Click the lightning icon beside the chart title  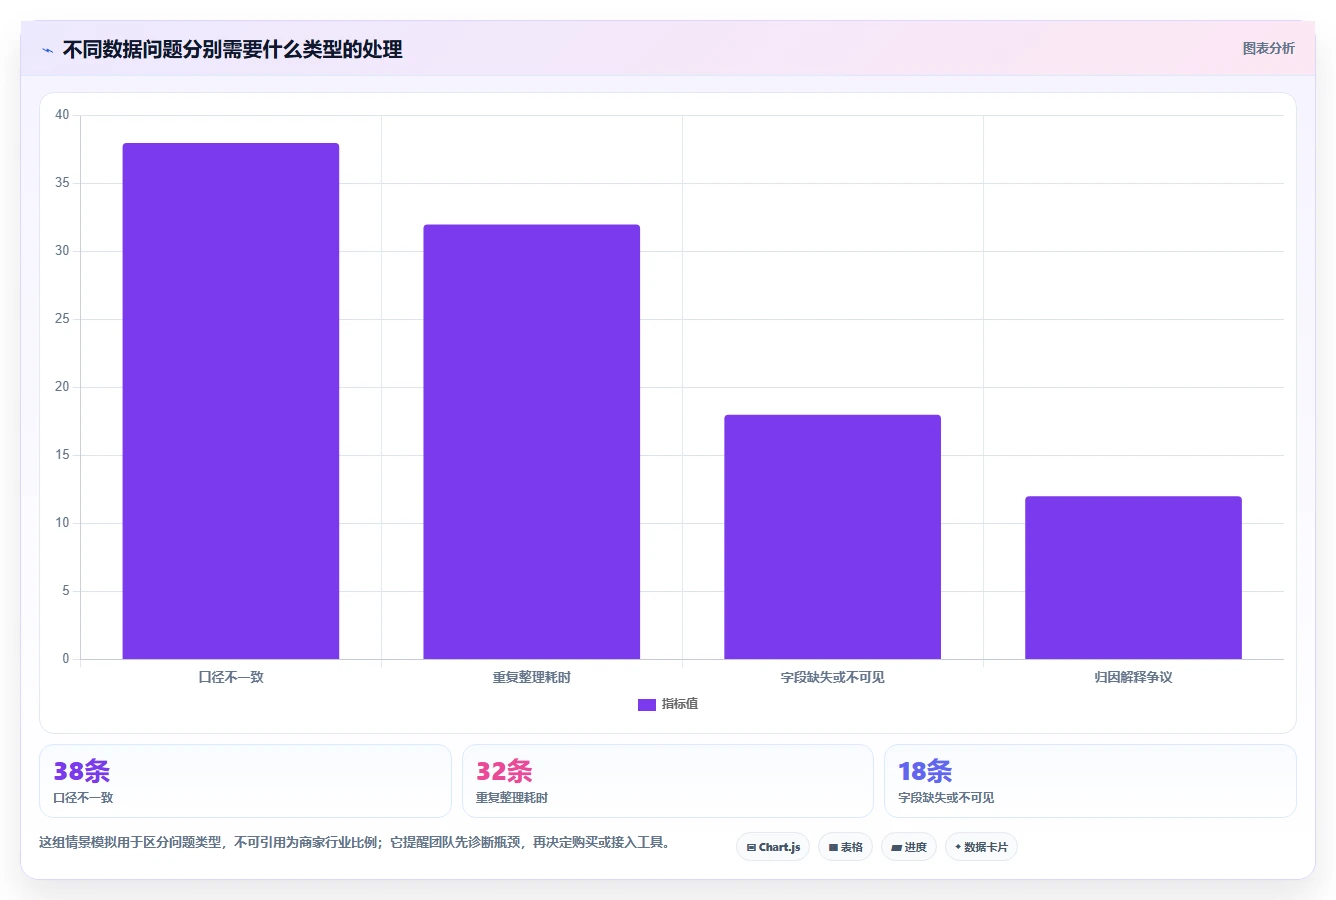pyautogui.click(x=47, y=50)
